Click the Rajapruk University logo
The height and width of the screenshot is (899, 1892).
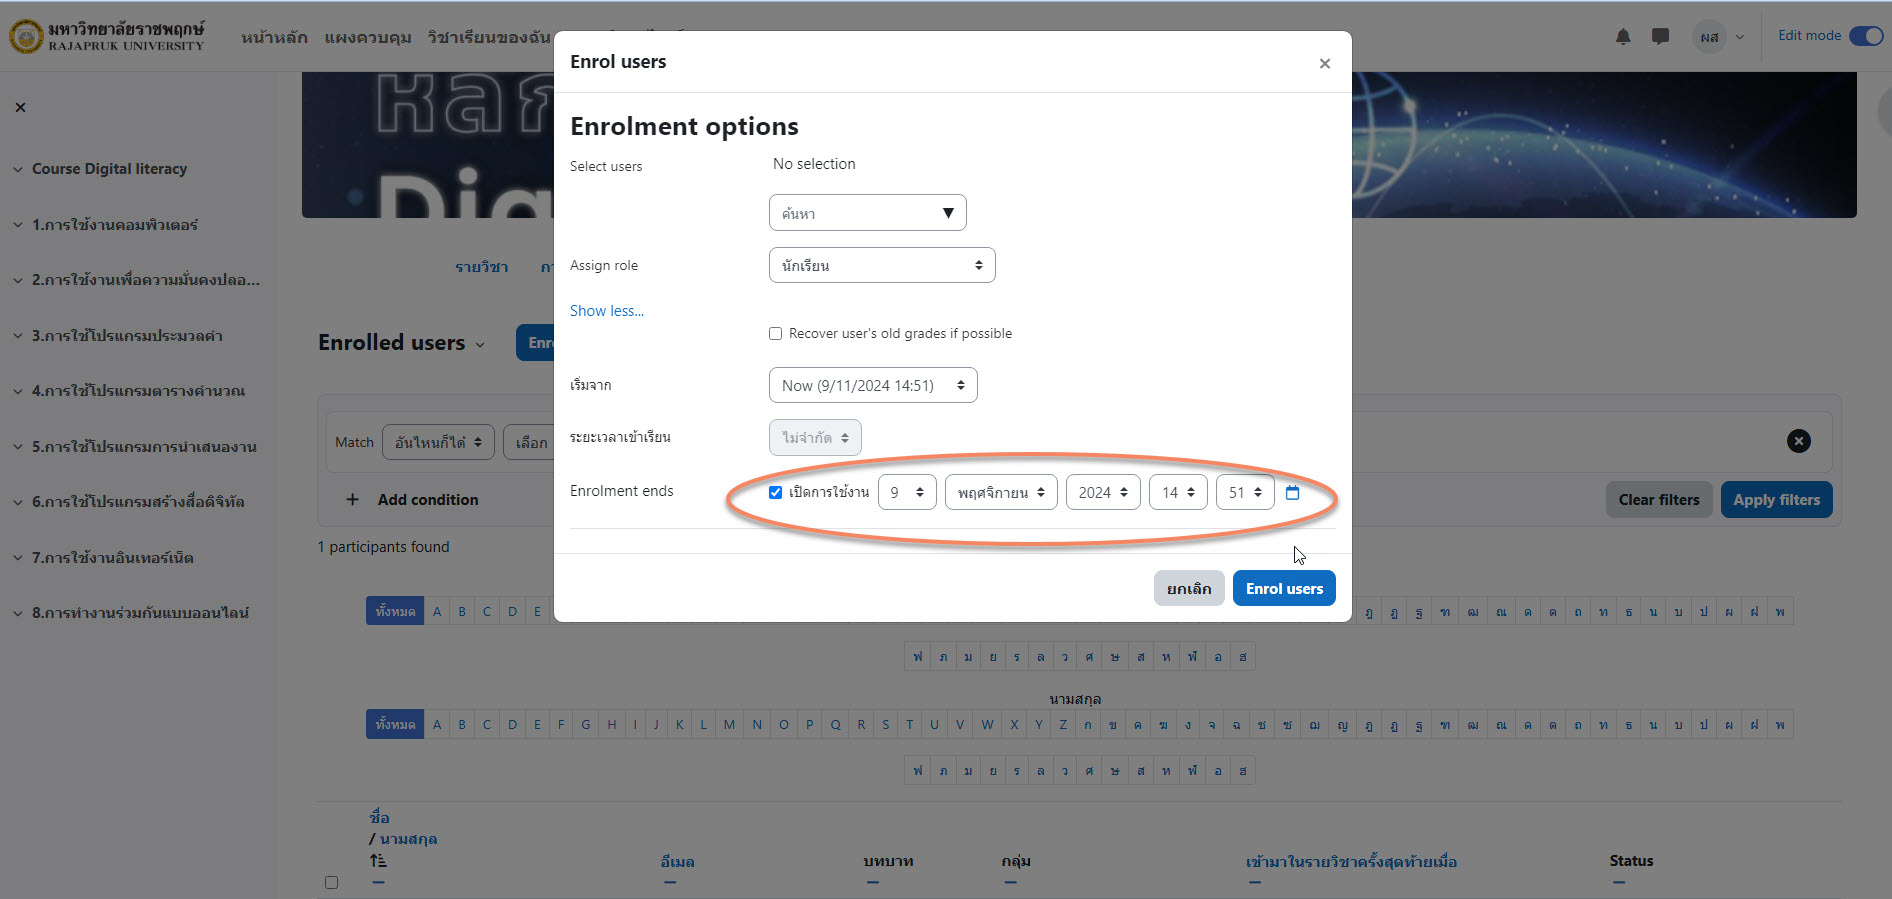[108, 36]
